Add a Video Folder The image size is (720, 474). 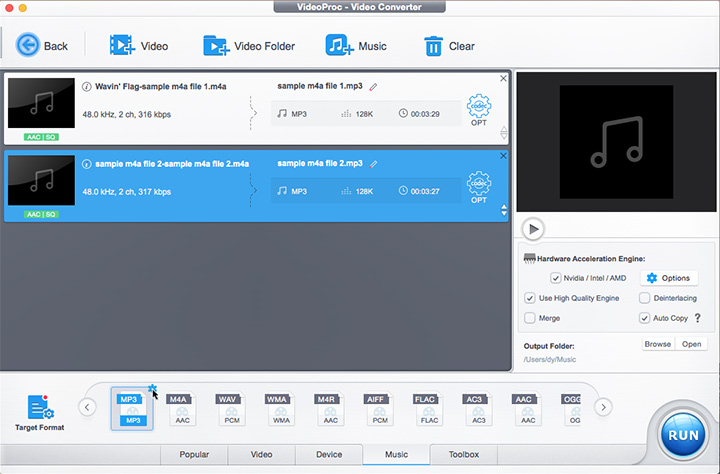point(216,45)
